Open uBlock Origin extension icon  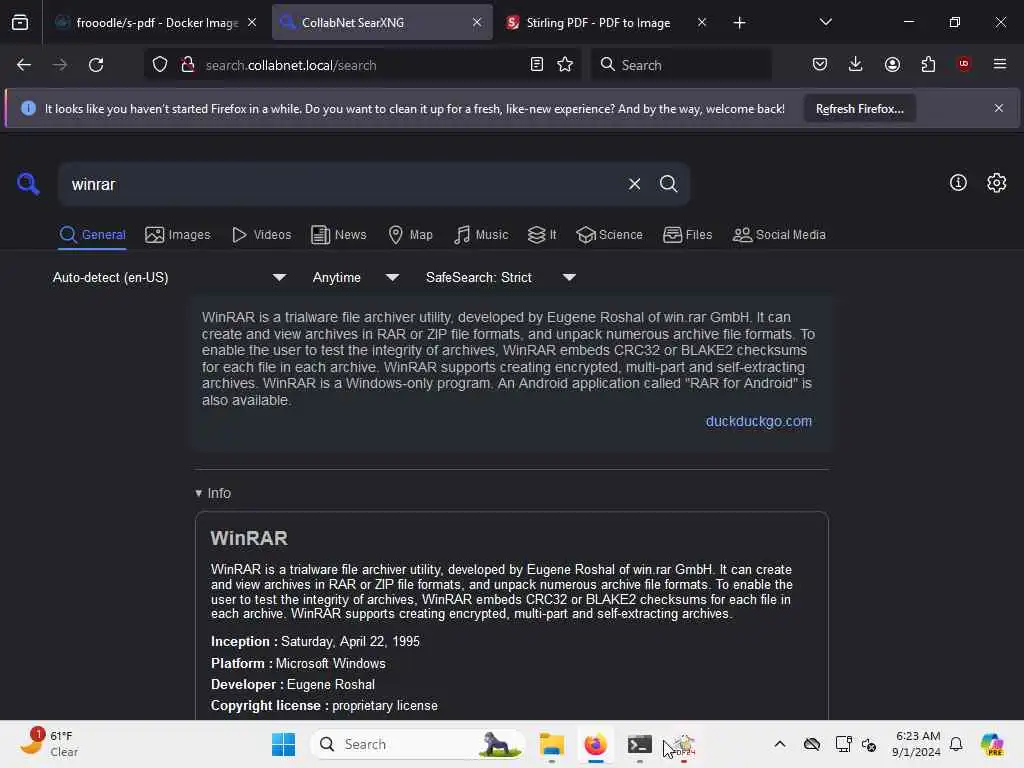pyautogui.click(x=964, y=64)
